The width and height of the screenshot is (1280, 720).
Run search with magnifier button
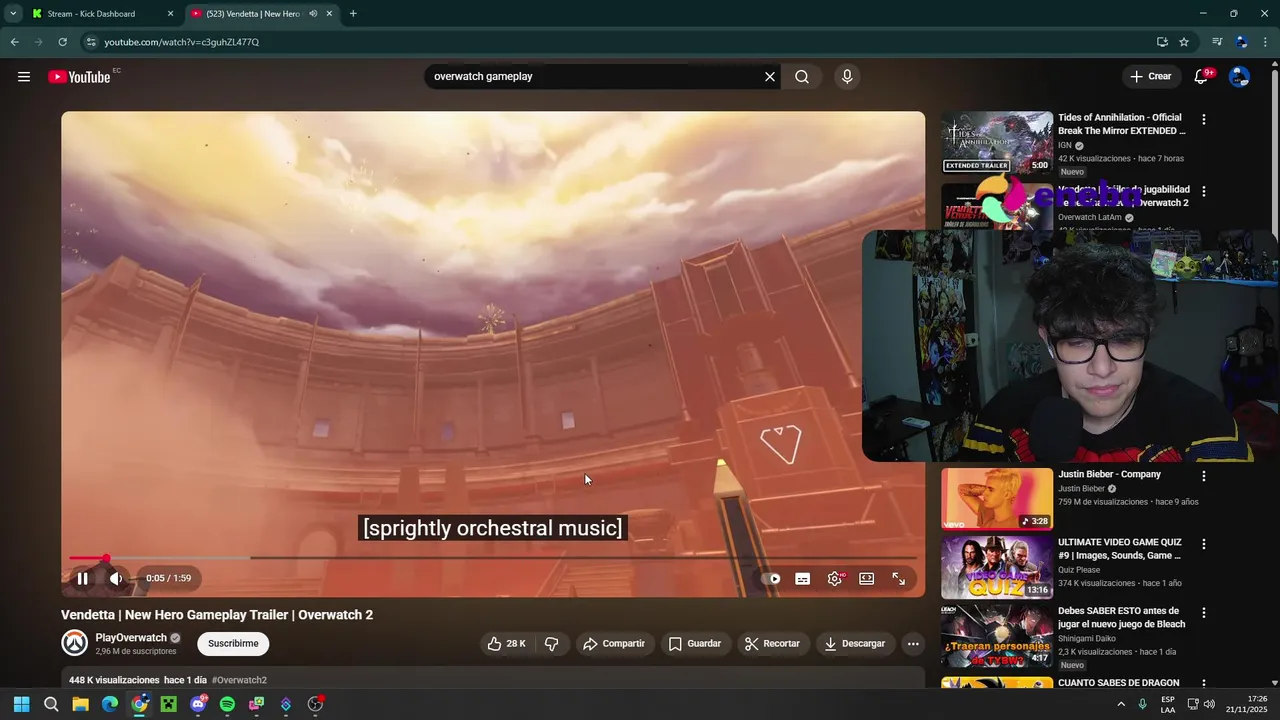(802, 77)
